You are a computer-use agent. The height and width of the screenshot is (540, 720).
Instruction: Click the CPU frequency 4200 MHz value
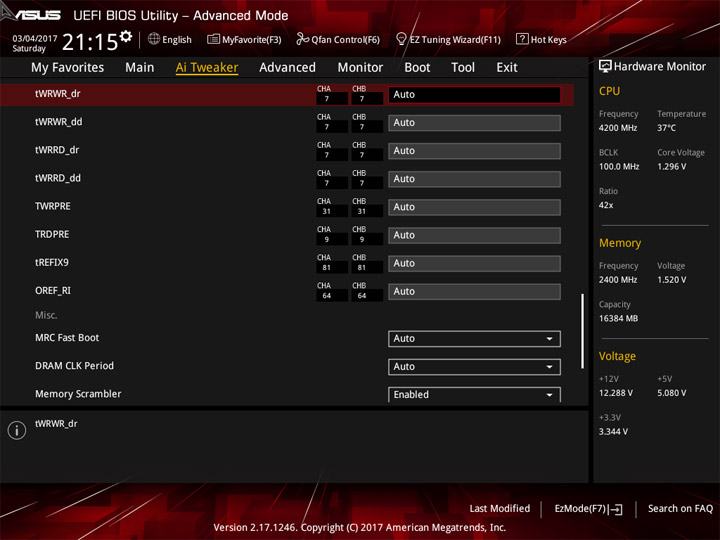[x=618, y=128]
